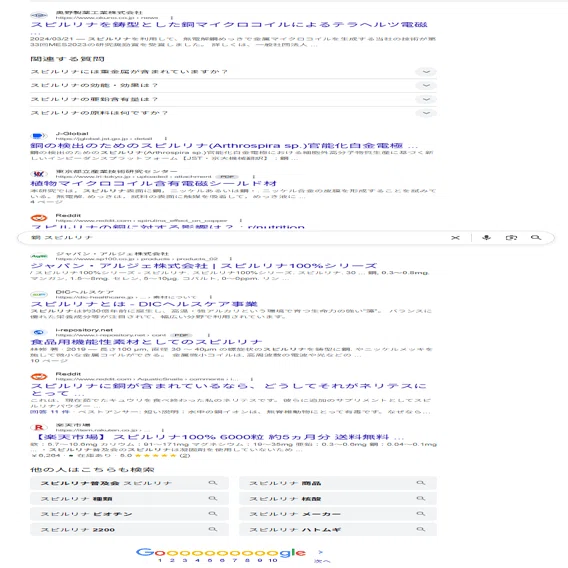Go to results page 2
This screenshot has height=568, width=568.
point(172,560)
